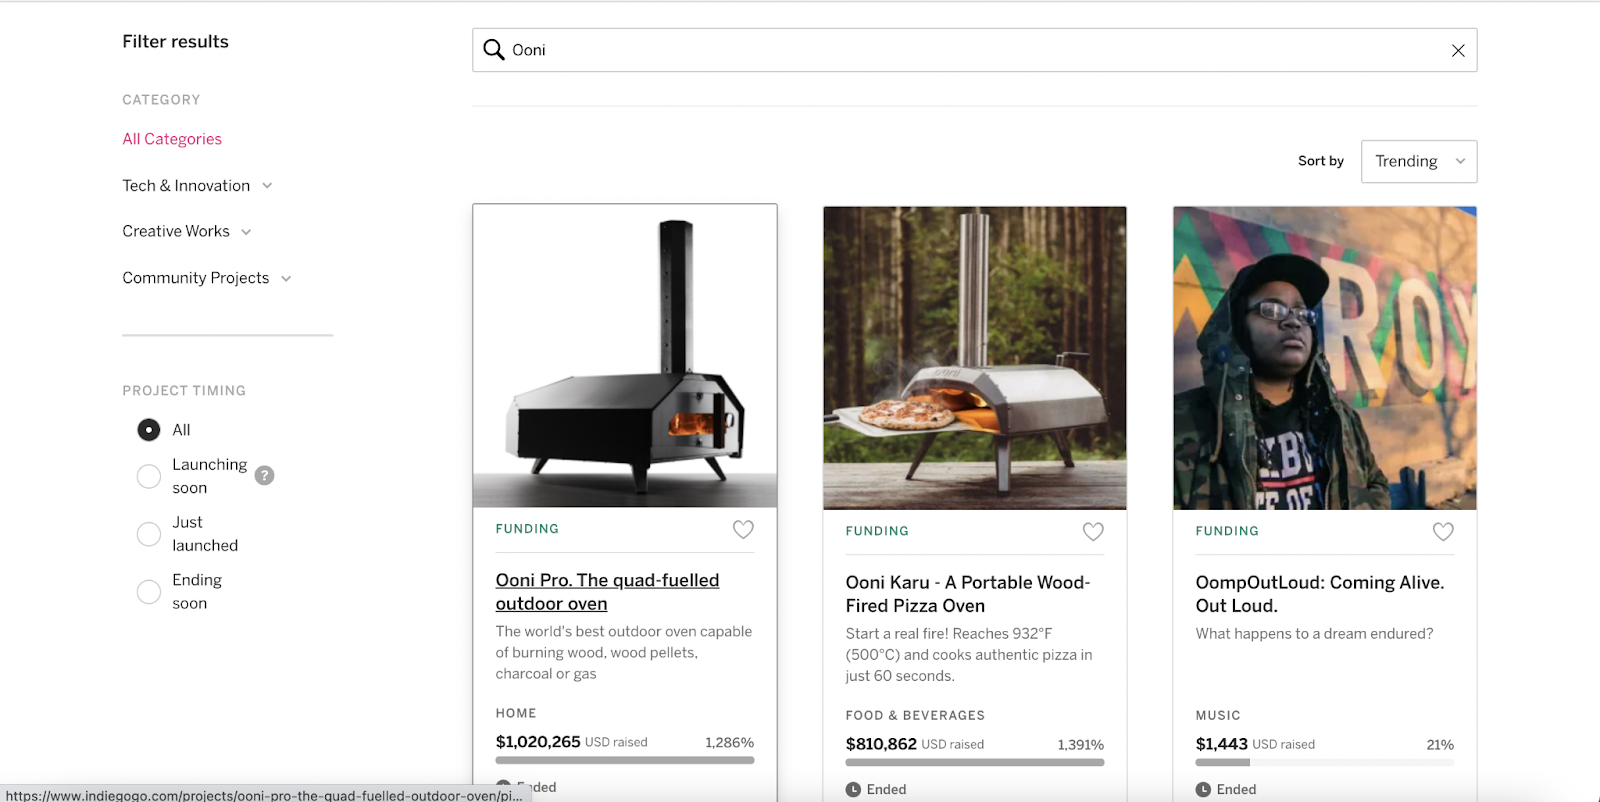Select Creative Works category
The width and height of the screenshot is (1600, 802).
tap(176, 231)
